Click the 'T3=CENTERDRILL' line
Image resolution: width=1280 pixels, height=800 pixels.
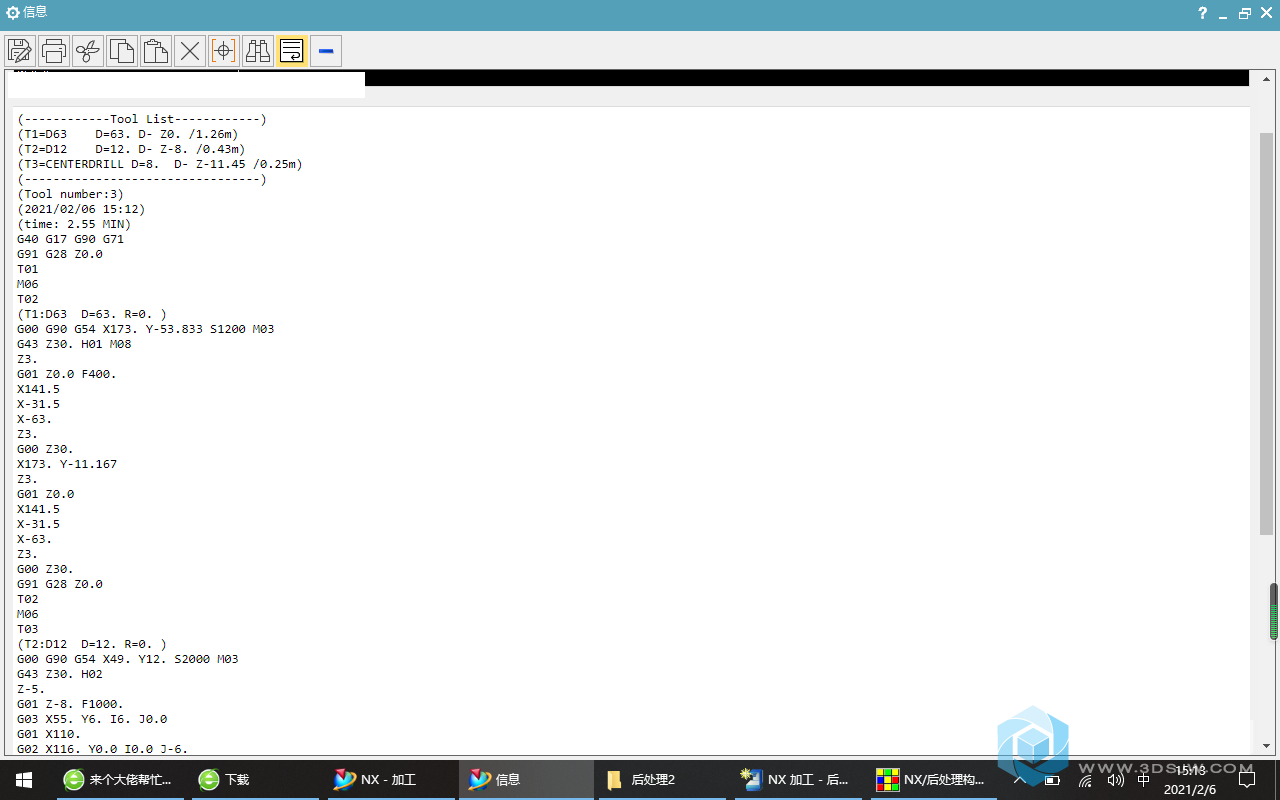160,164
